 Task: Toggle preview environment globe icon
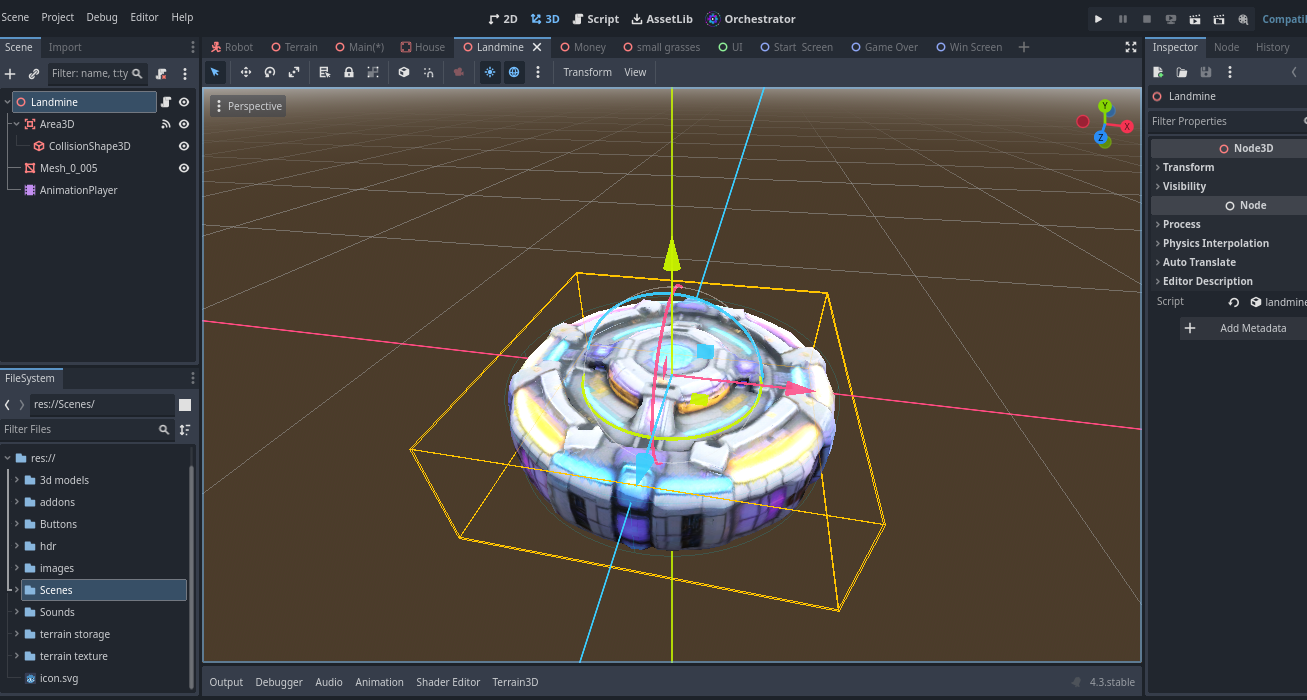click(x=514, y=72)
